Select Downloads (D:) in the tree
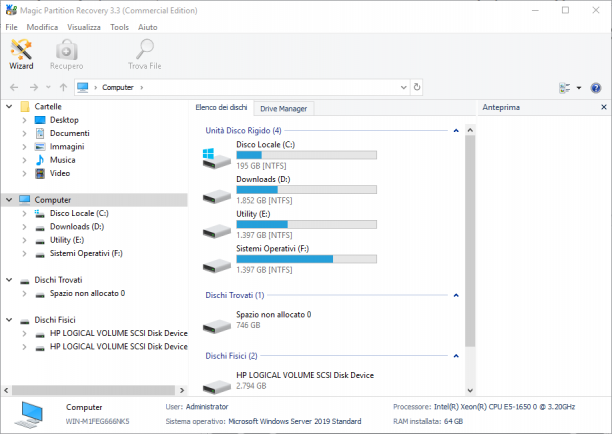The width and height of the screenshot is (612, 434). click(x=77, y=227)
